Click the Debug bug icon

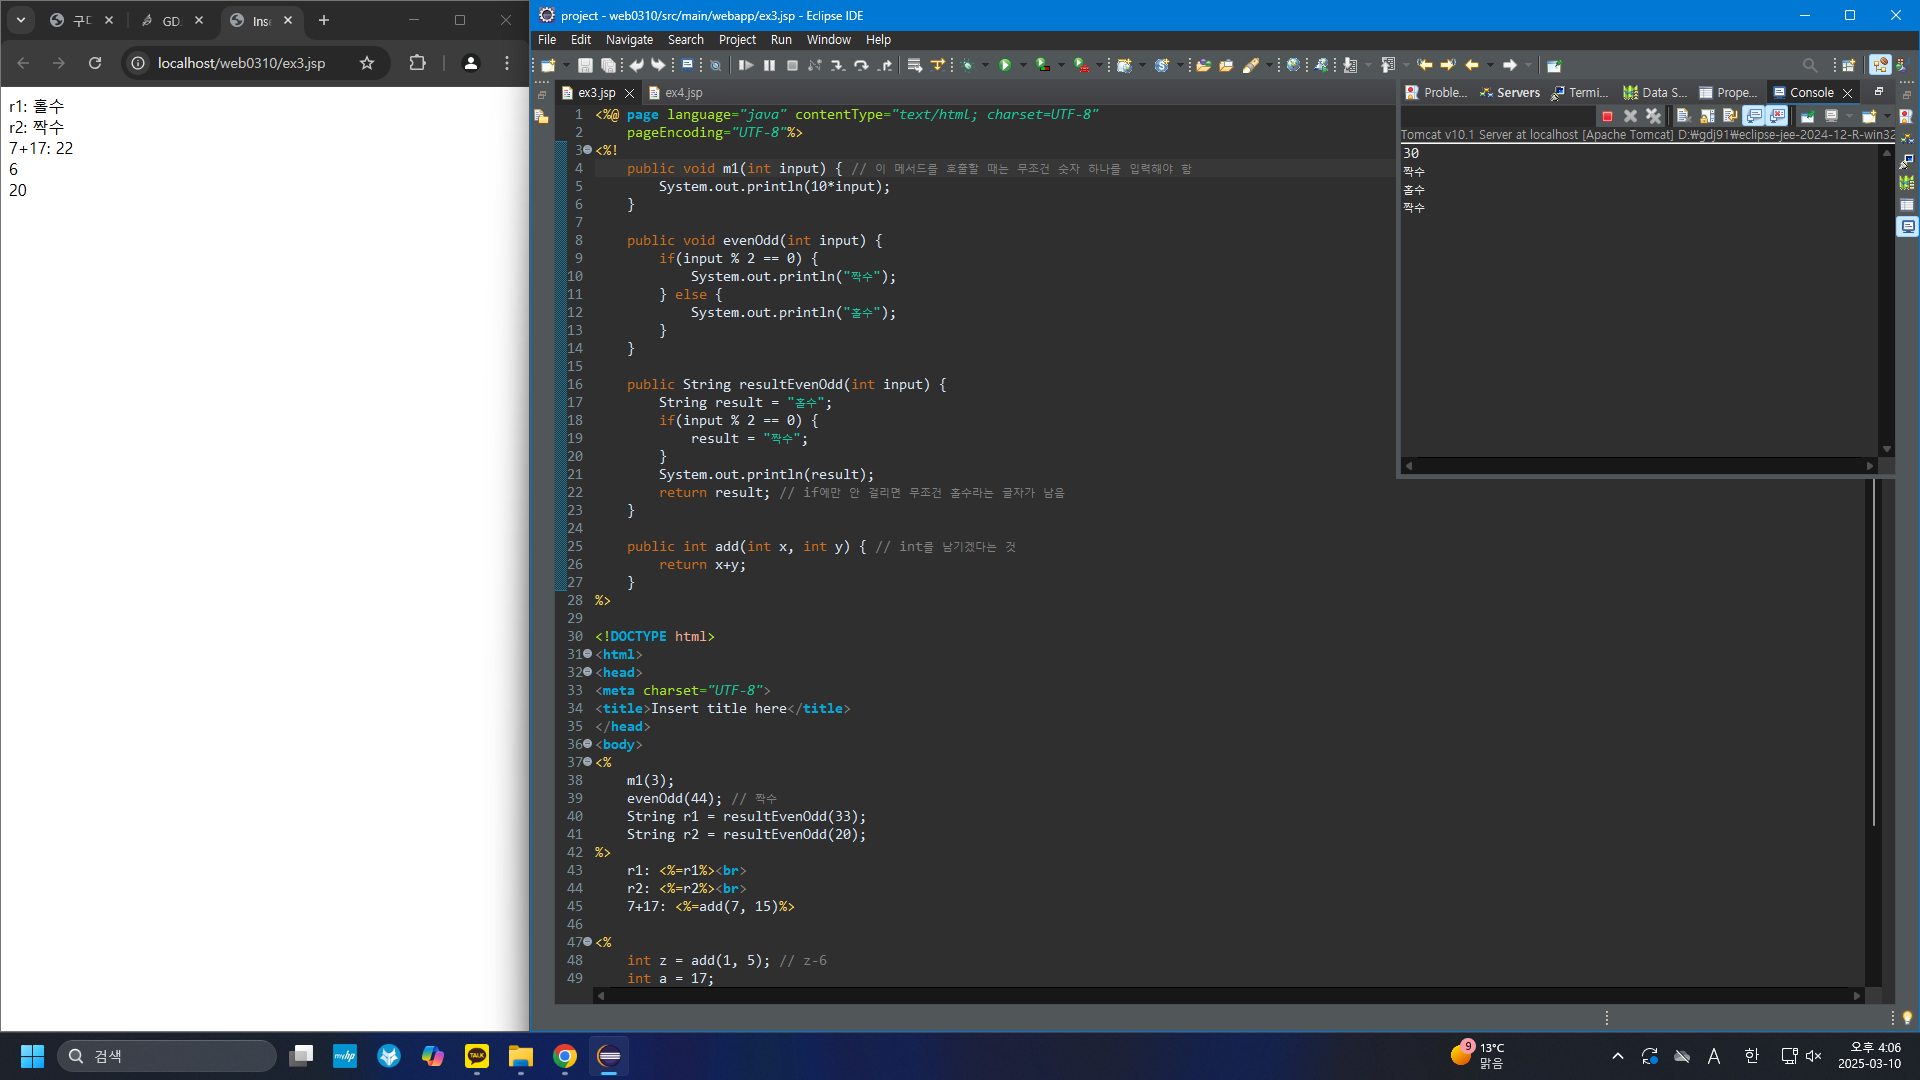tap(967, 65)
